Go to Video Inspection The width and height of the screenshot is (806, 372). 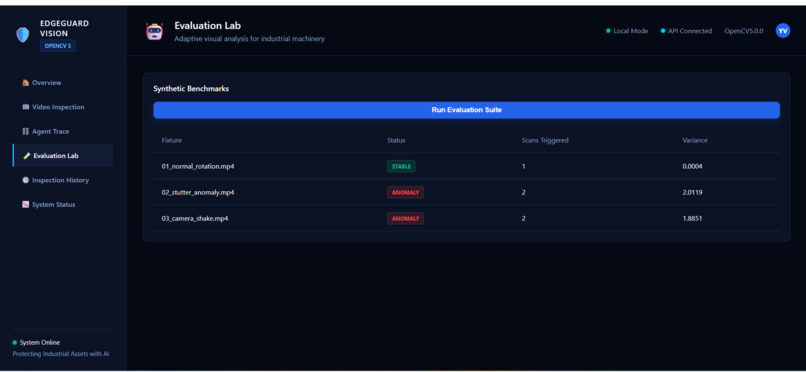pos(63,107)
